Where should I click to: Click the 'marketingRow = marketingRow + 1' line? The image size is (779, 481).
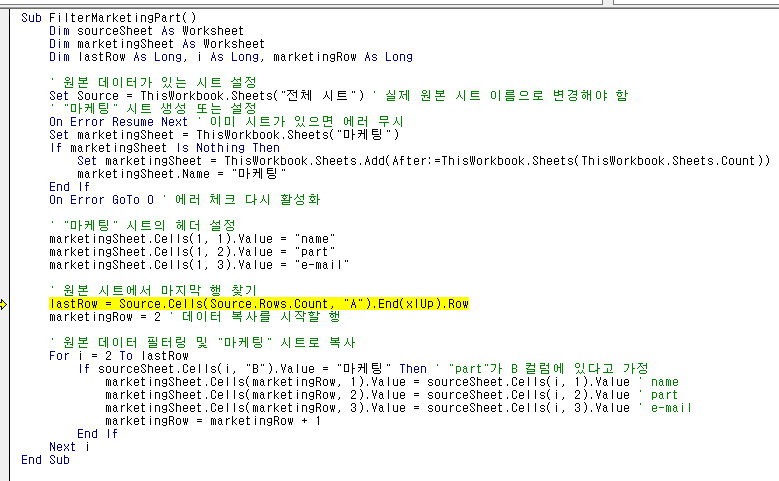[x=213, y=421]
